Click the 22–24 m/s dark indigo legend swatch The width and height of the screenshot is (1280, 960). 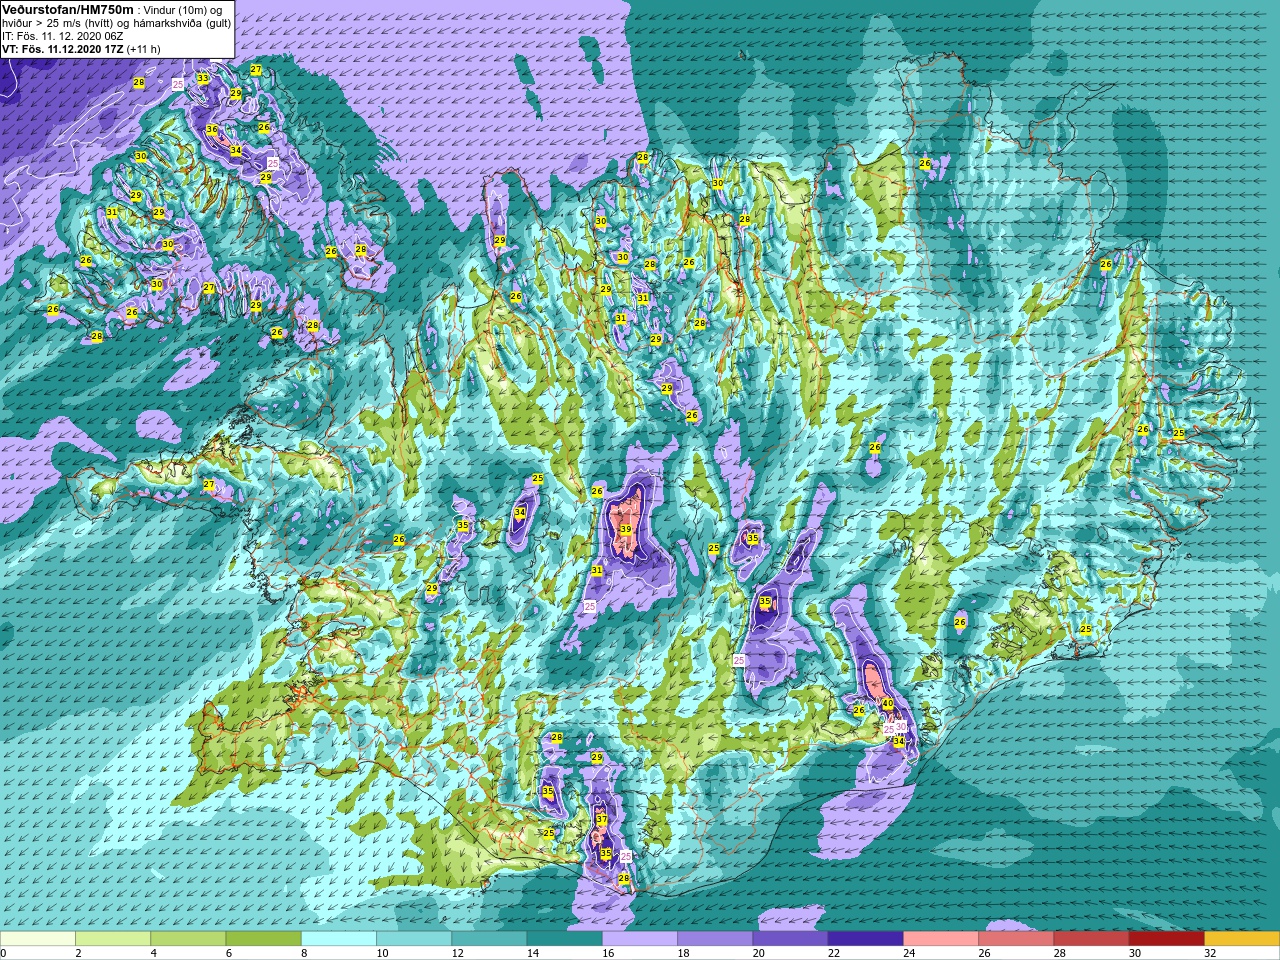click(x=865, y=939)
